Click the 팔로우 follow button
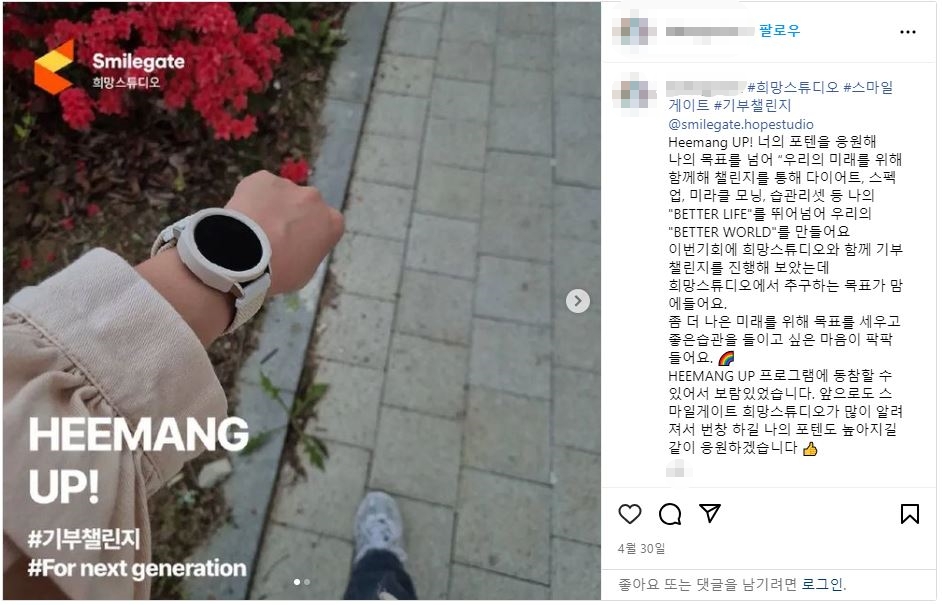This screenshot has width=942, height=605. (x=779, y=31)
